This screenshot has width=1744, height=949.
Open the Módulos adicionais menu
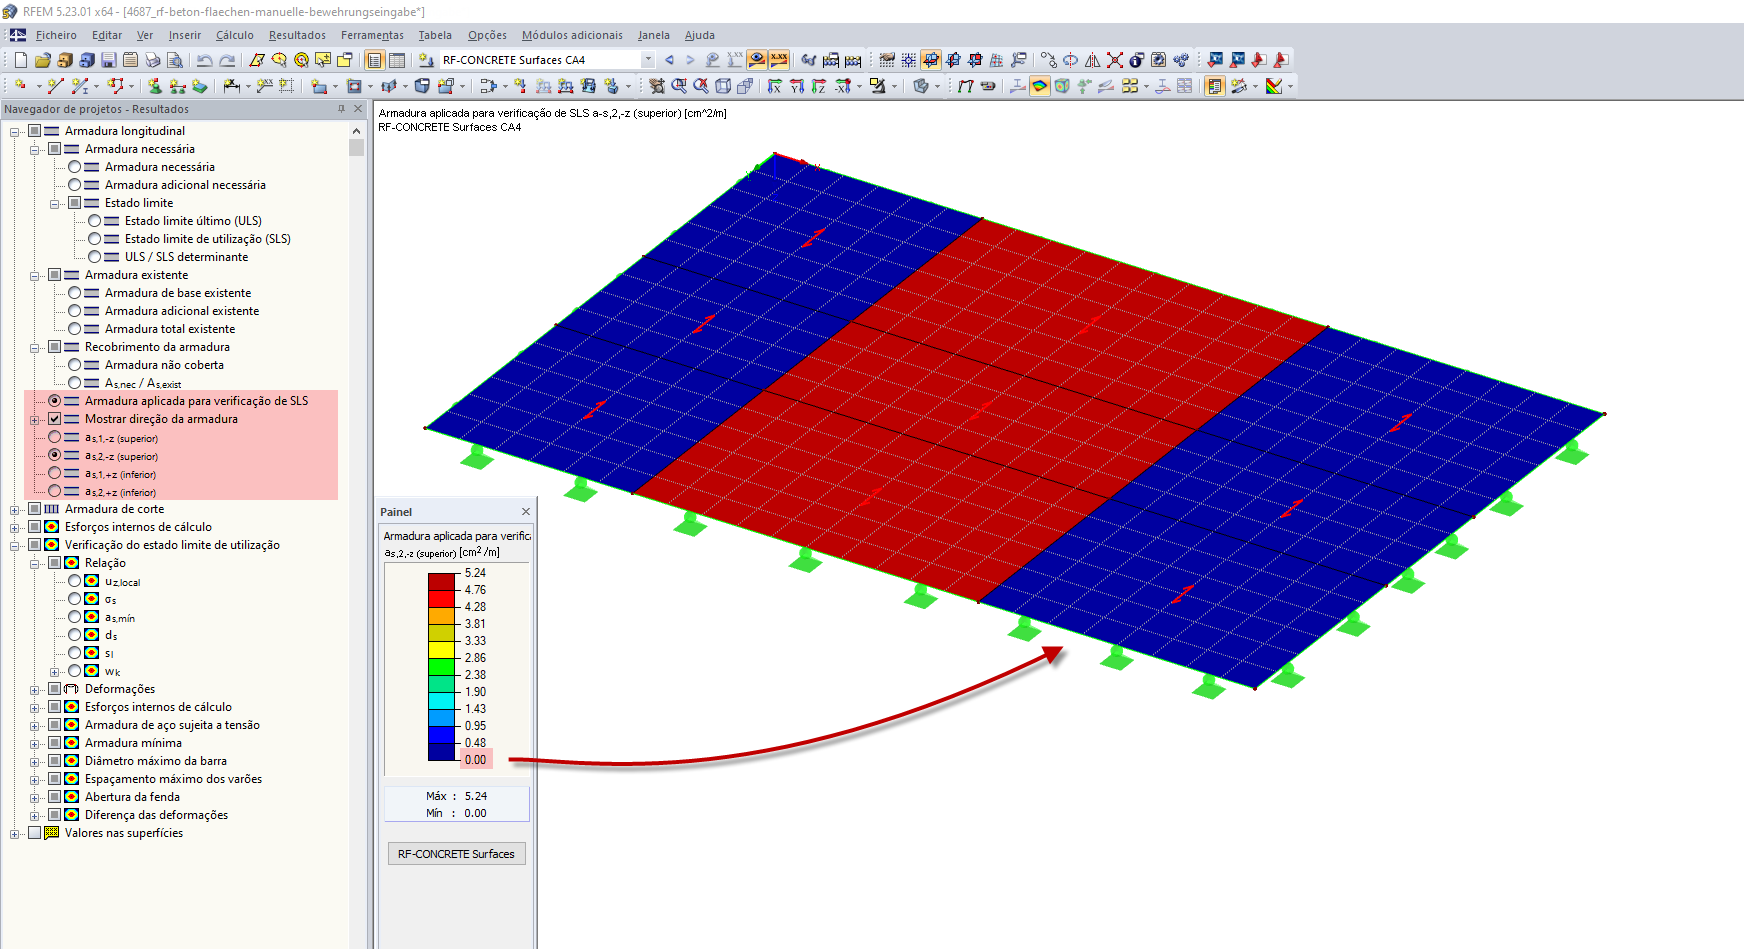click(572, 35)
